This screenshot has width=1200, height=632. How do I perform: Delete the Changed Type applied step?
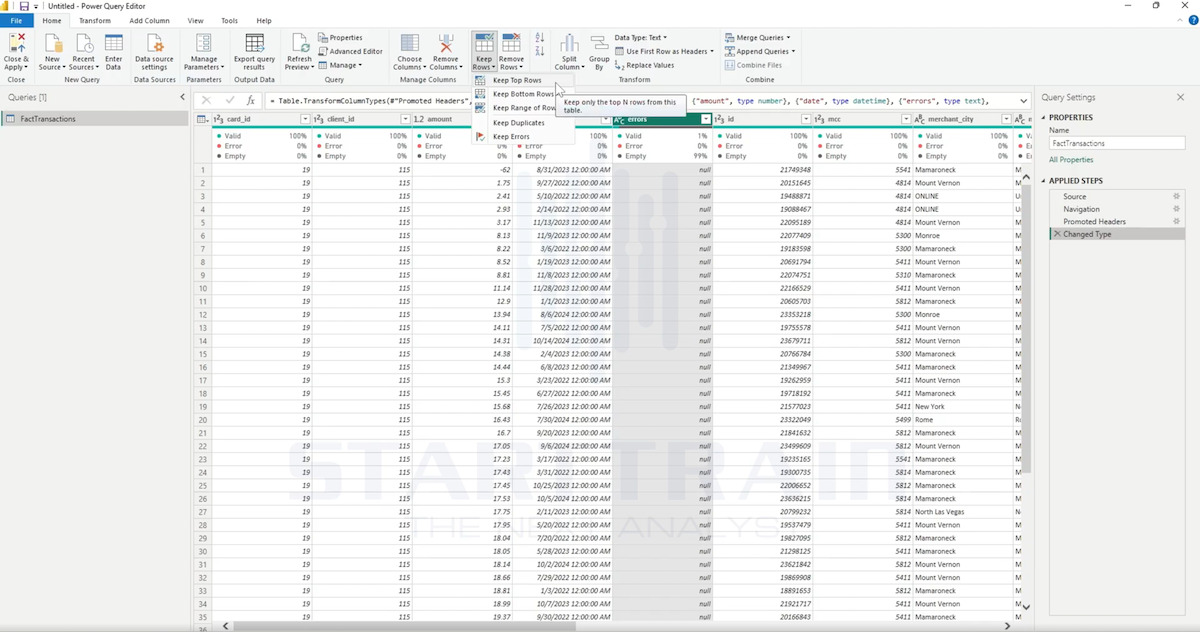point(1057,234)
